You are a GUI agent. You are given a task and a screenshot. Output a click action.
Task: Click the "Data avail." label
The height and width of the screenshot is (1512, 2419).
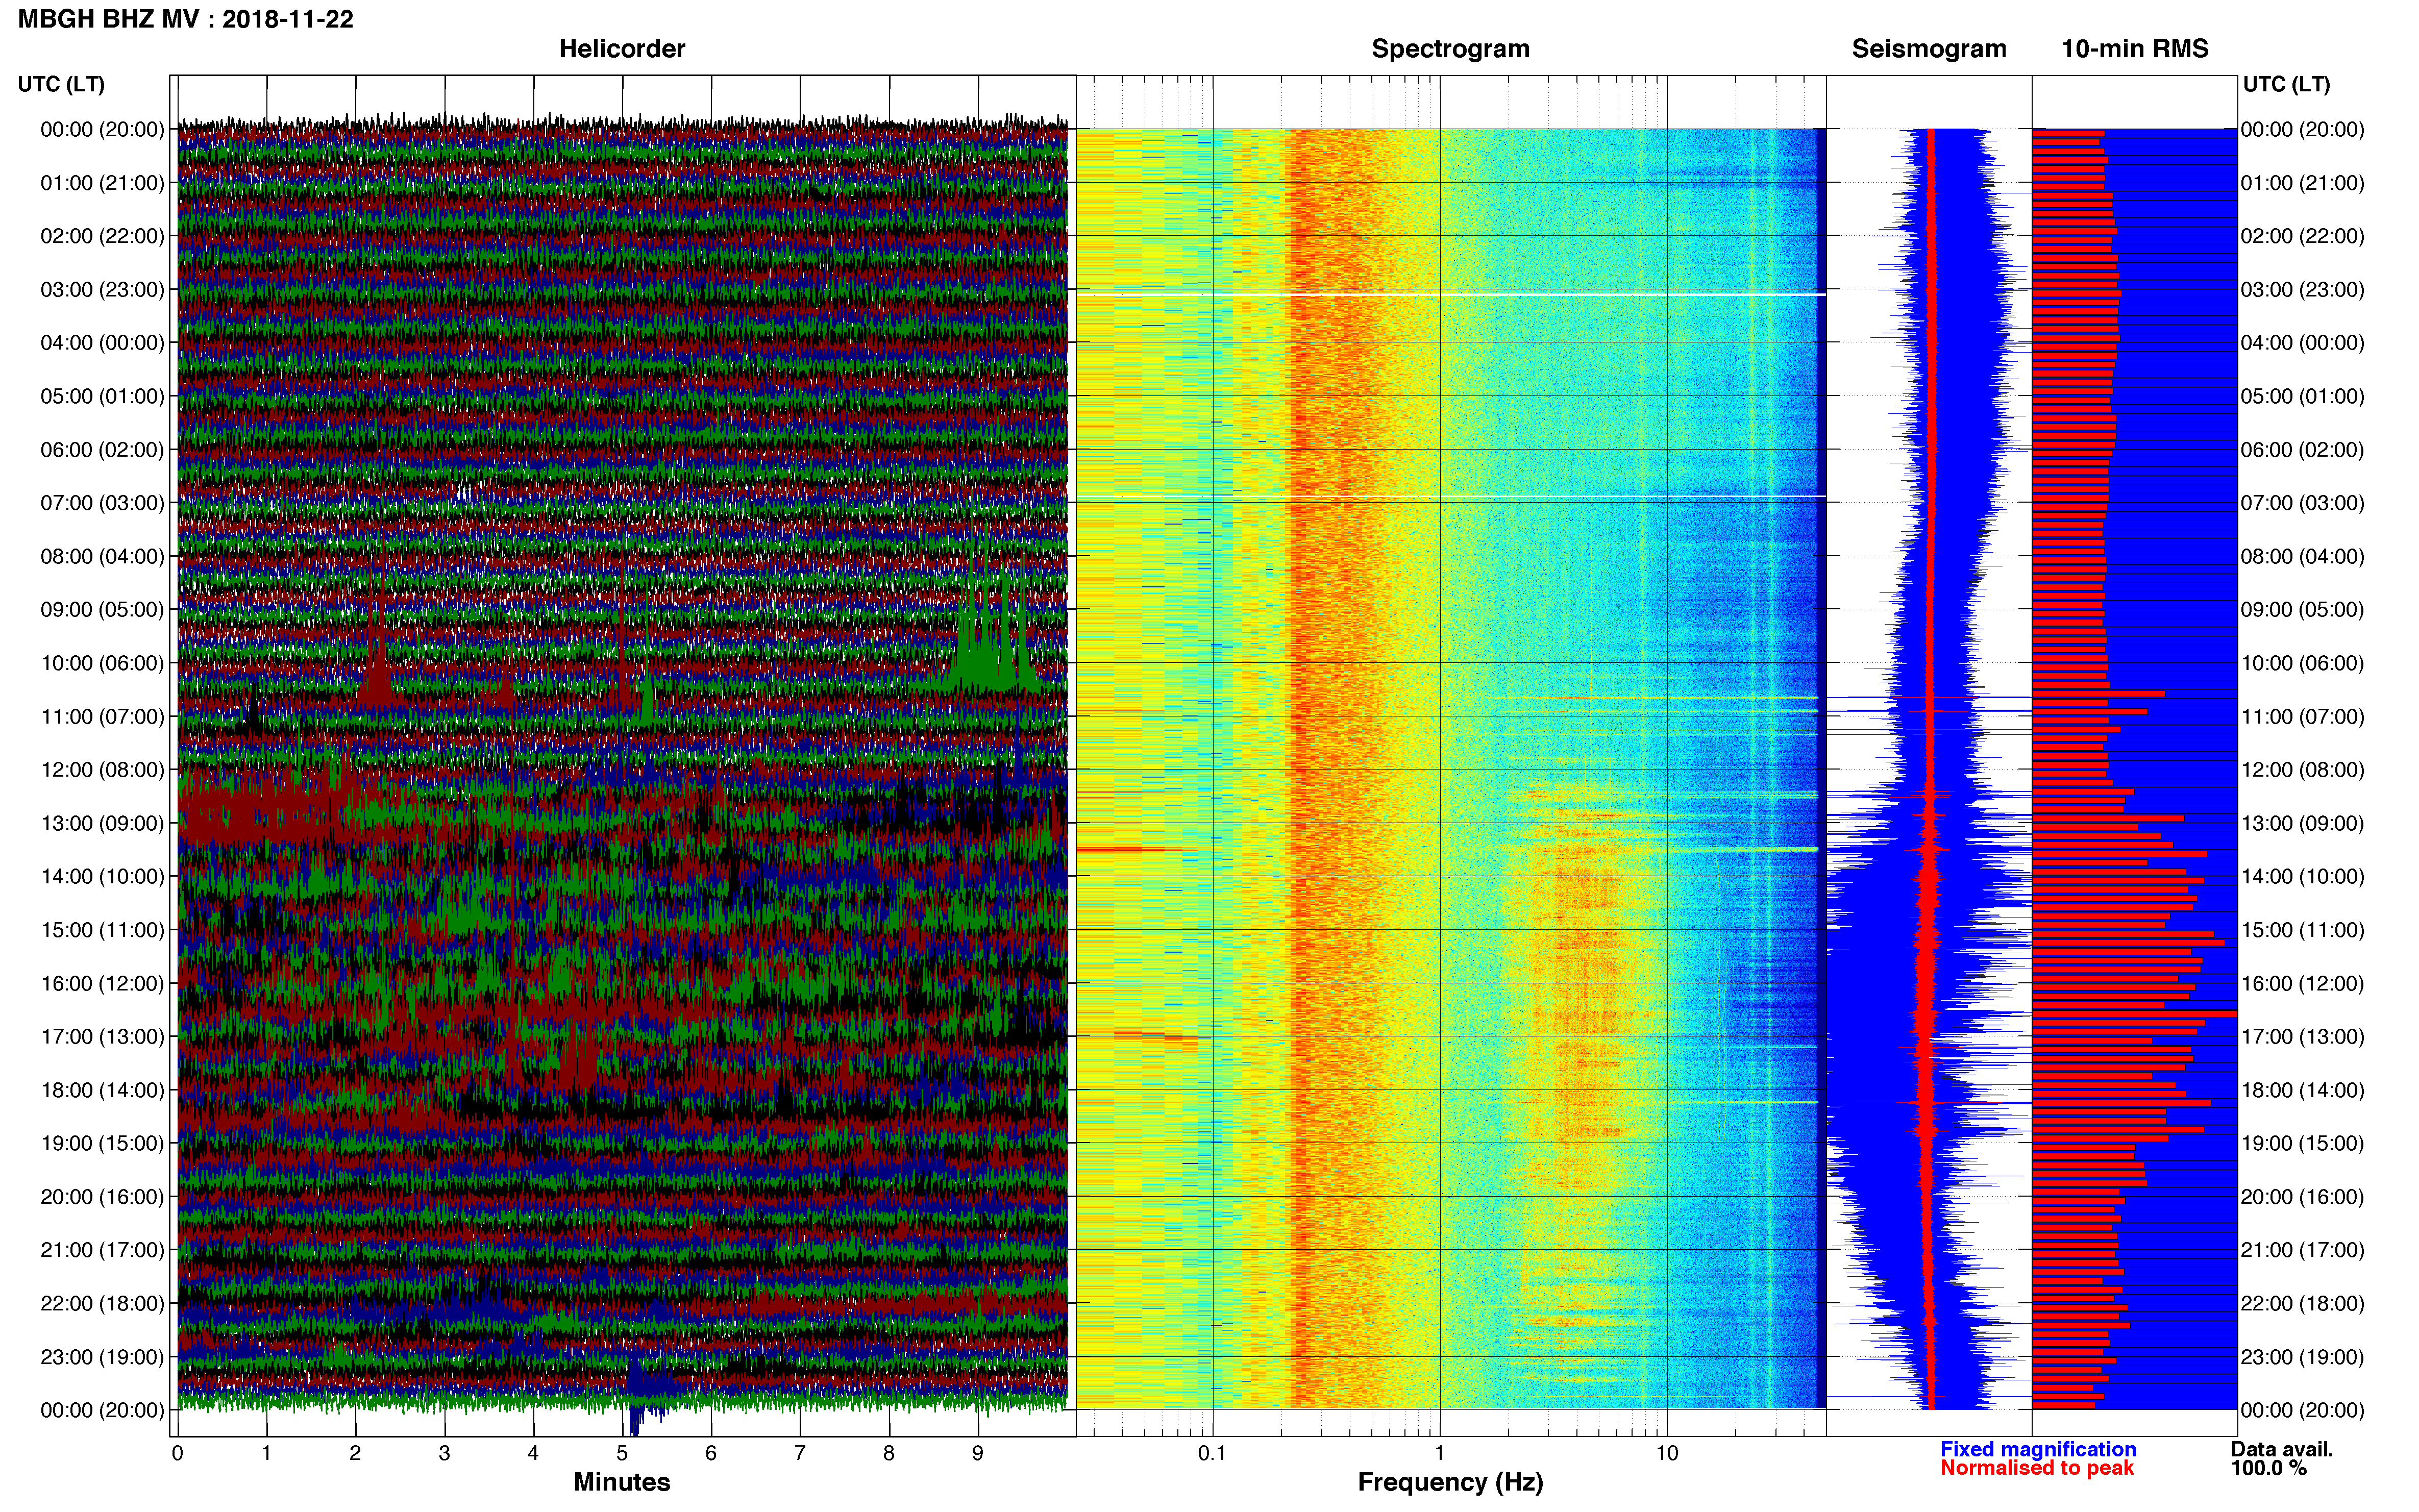[x=2282, y=1449]
